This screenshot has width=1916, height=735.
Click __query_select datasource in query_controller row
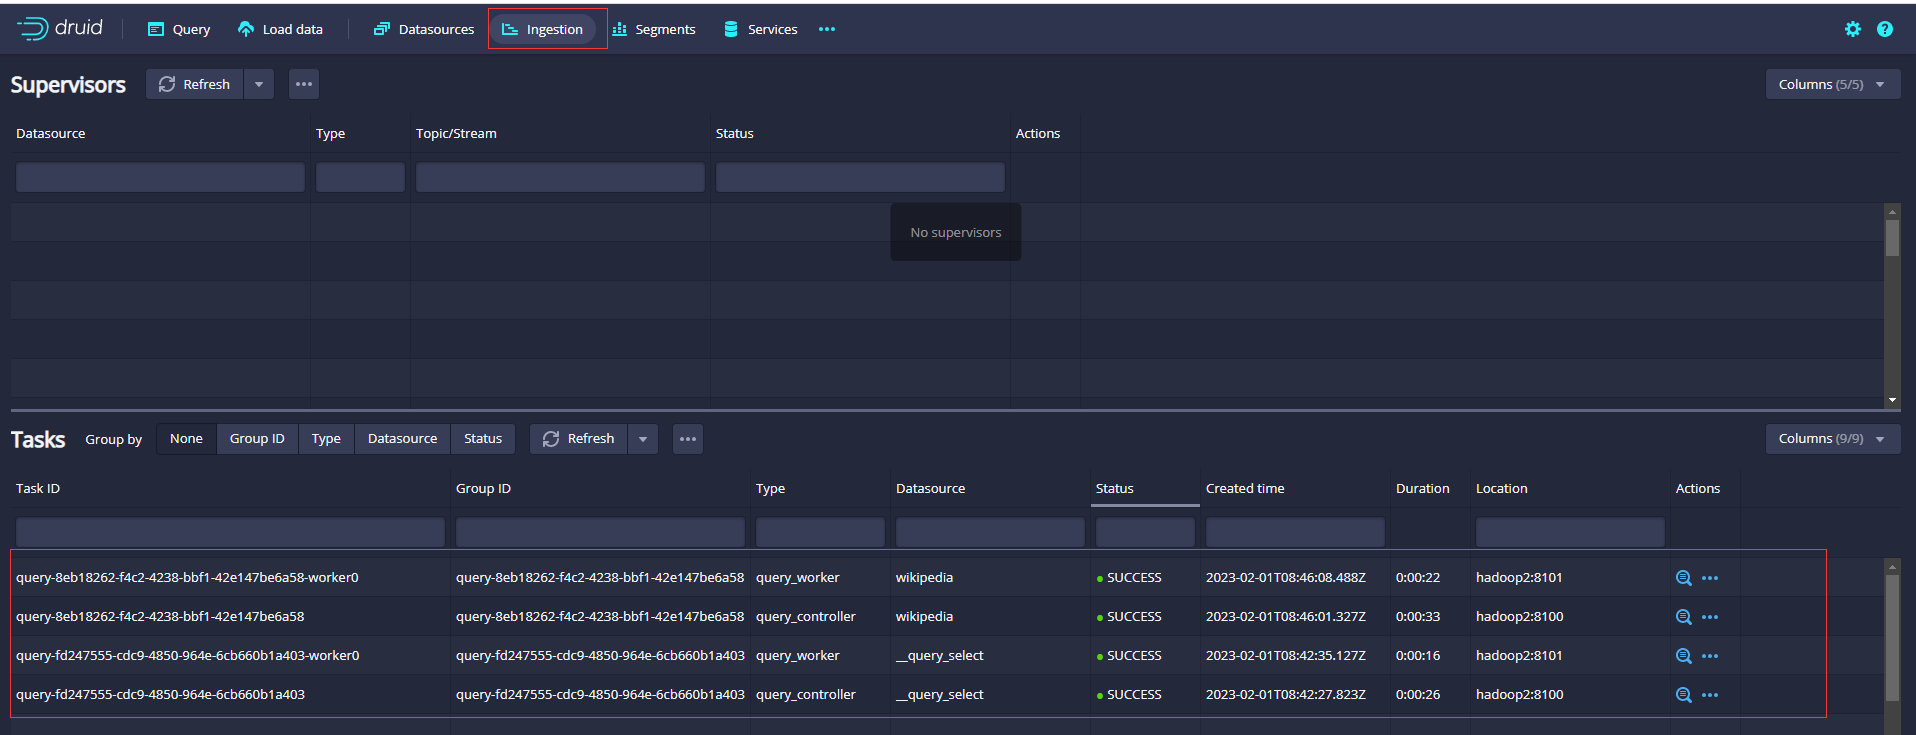click(940, 694)
